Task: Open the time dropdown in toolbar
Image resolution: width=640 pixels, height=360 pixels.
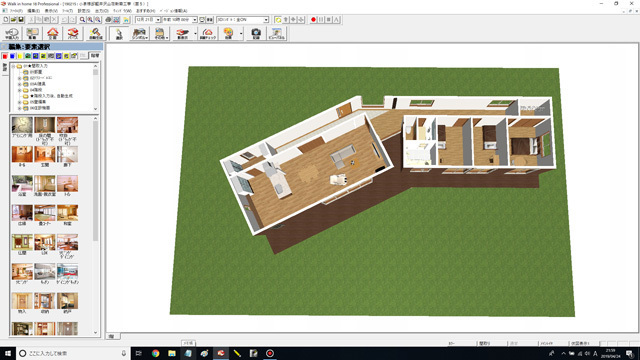Action: pyautogui.click(x=195, y=20)
